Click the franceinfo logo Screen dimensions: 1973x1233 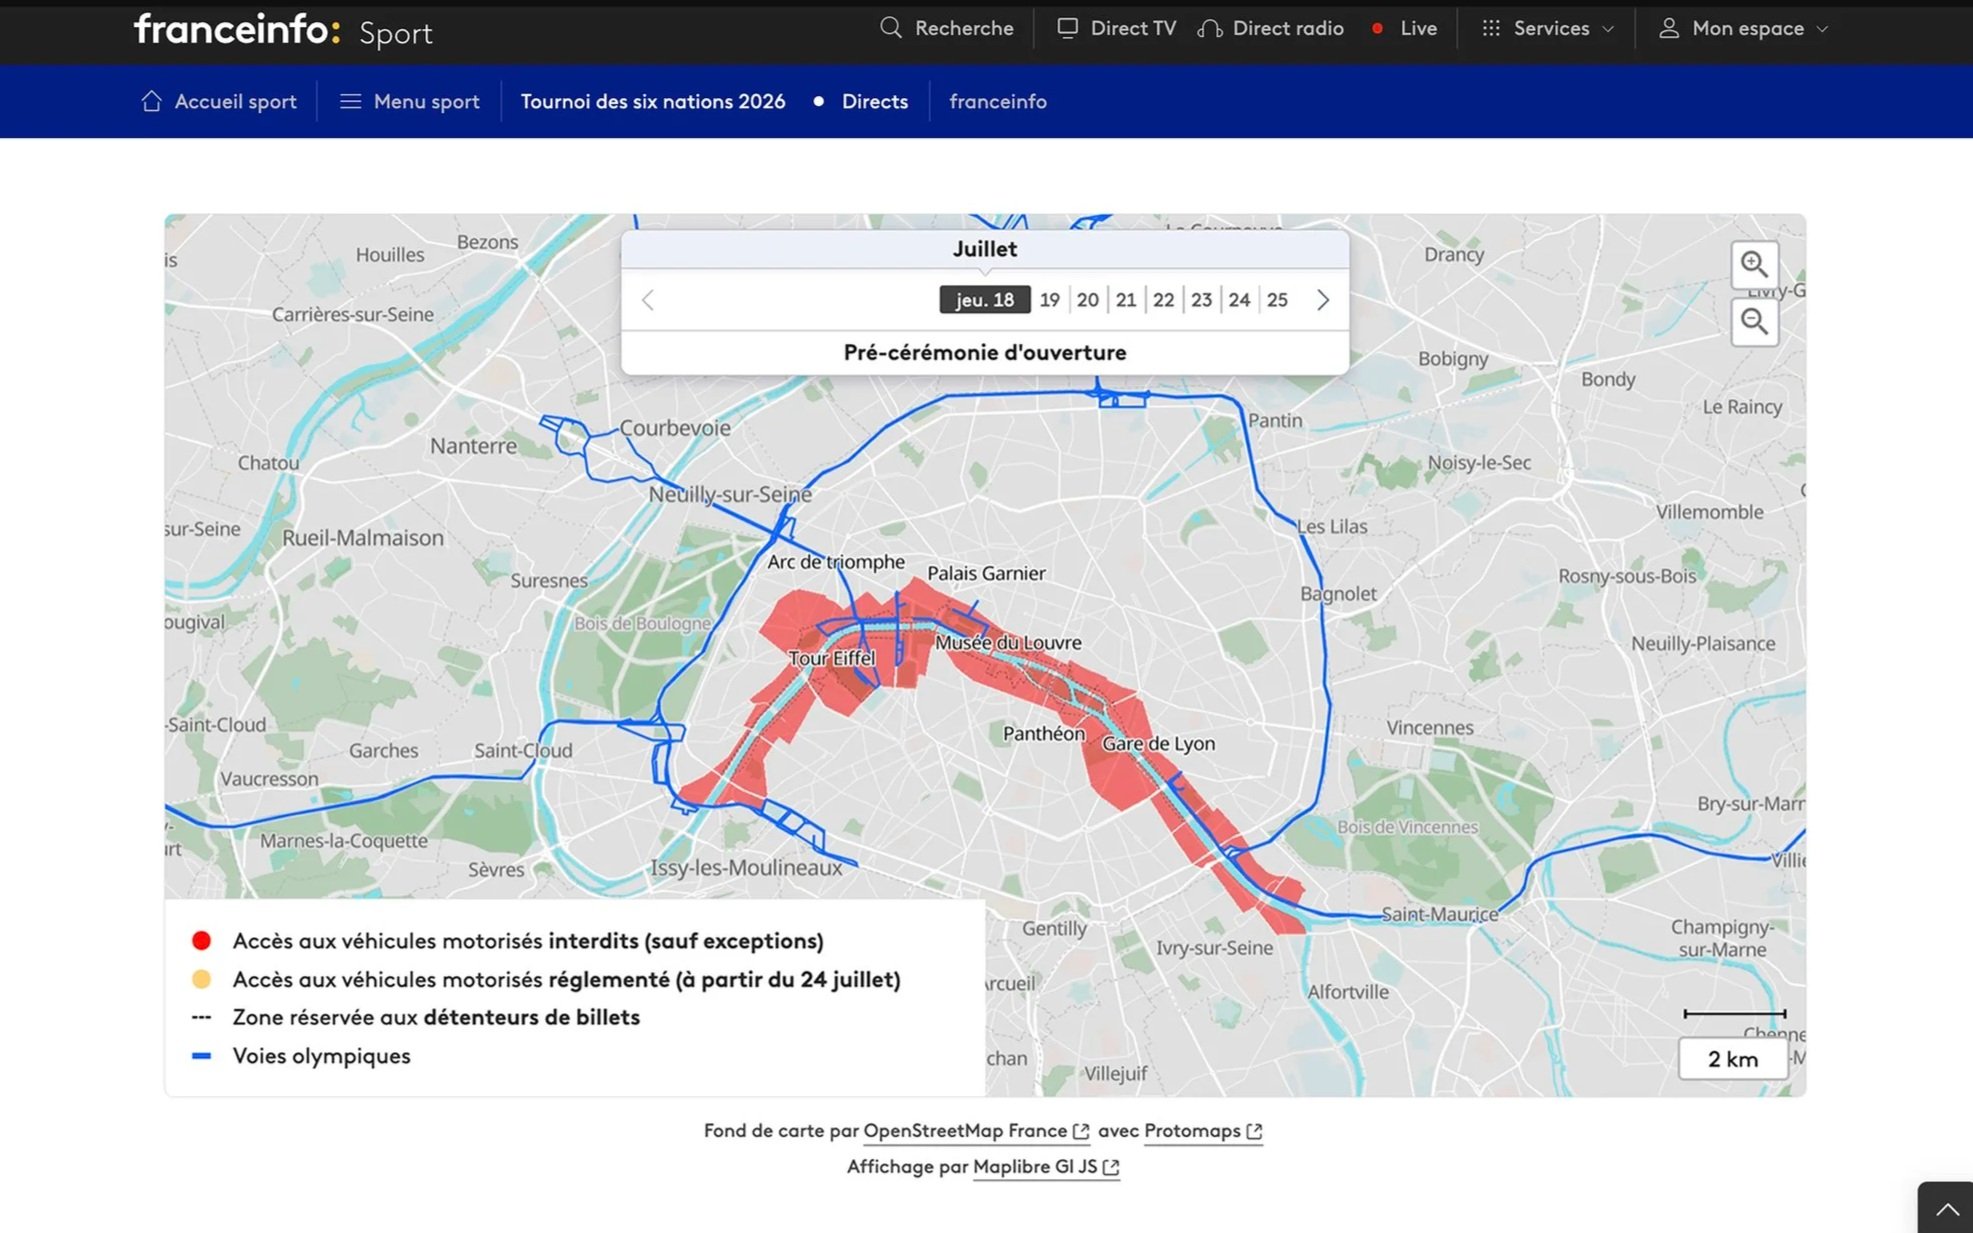(x=237, y=29)
